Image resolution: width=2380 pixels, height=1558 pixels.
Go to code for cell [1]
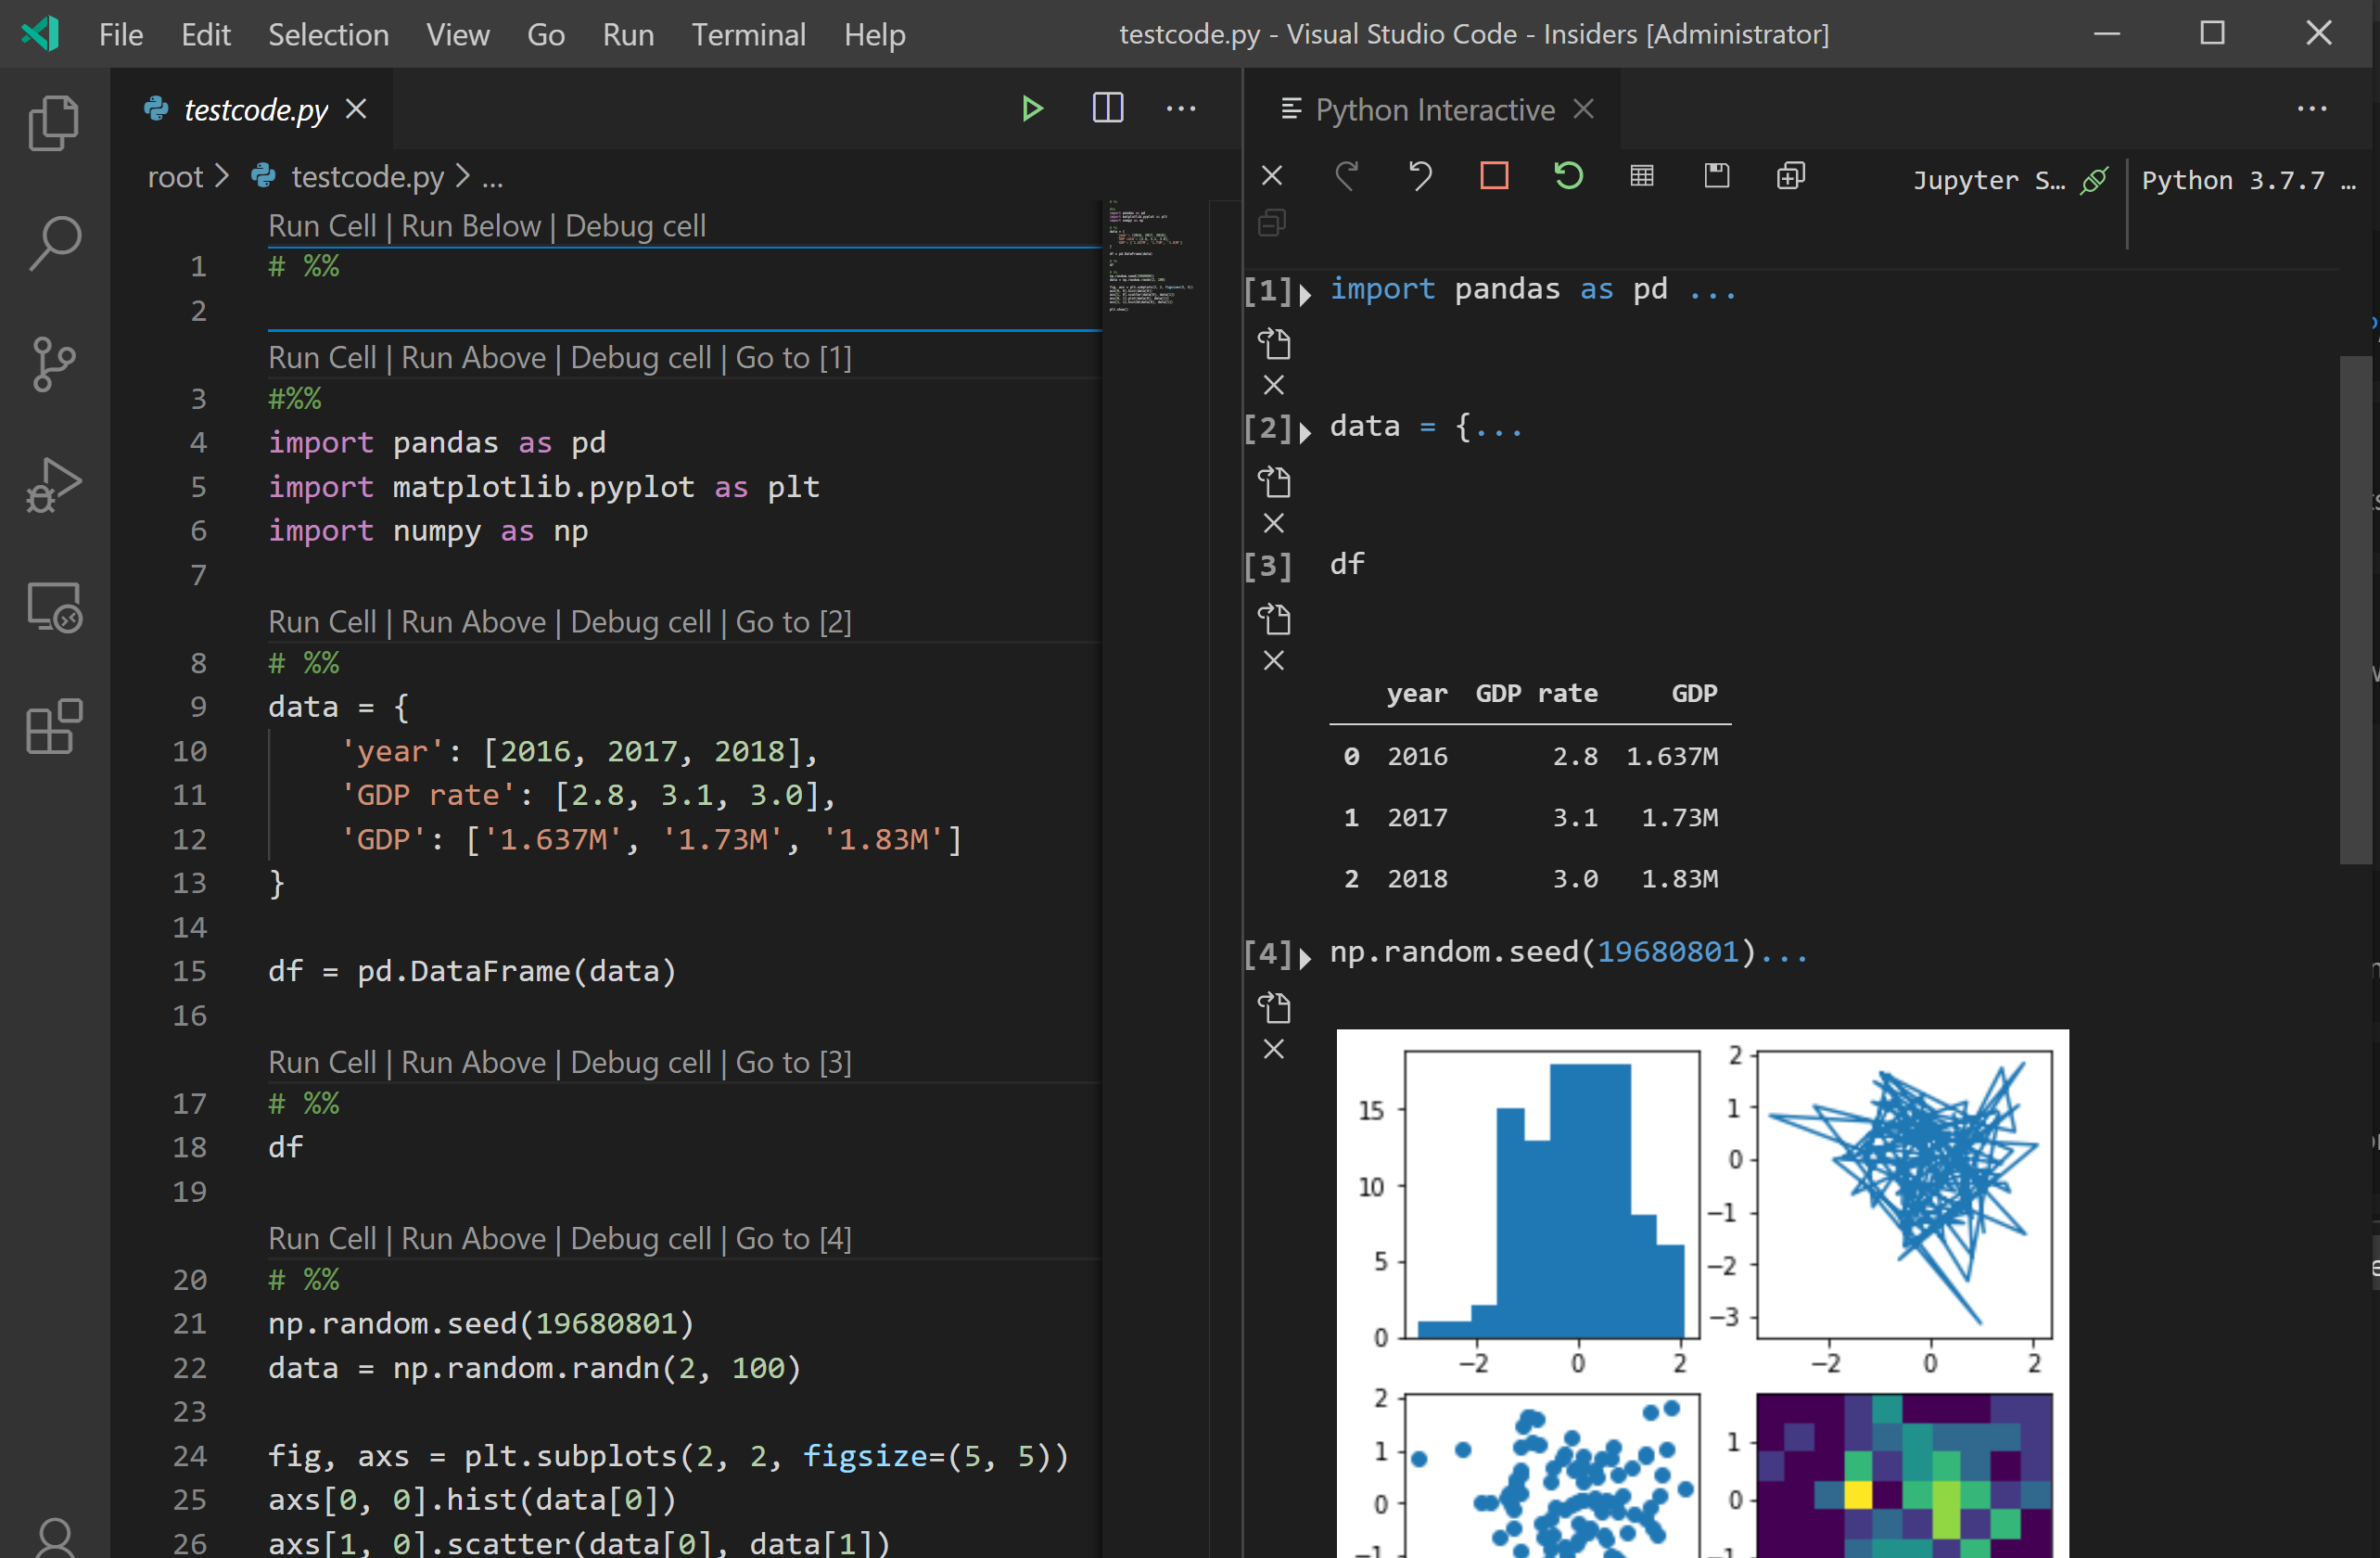[1274, 344]
